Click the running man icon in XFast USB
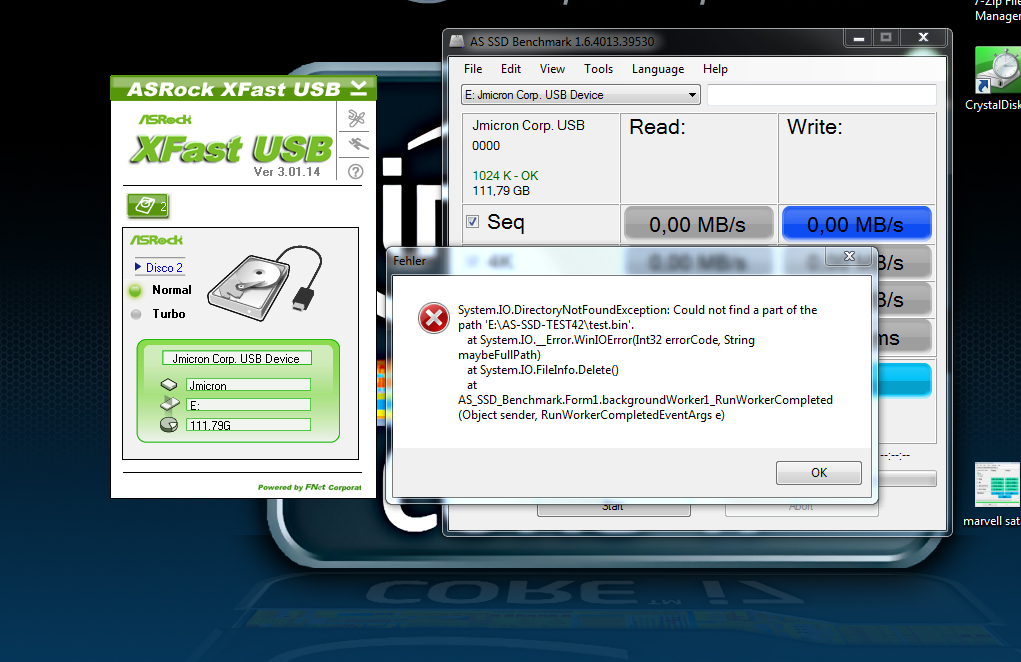 pos(356,145)
